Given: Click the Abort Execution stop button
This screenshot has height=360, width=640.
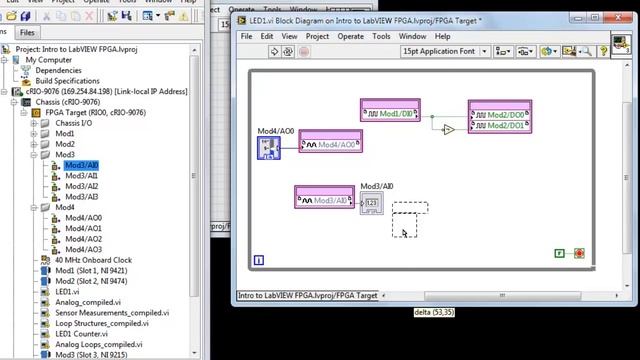Looking at the screenshot, I should (x=304, y=51).
